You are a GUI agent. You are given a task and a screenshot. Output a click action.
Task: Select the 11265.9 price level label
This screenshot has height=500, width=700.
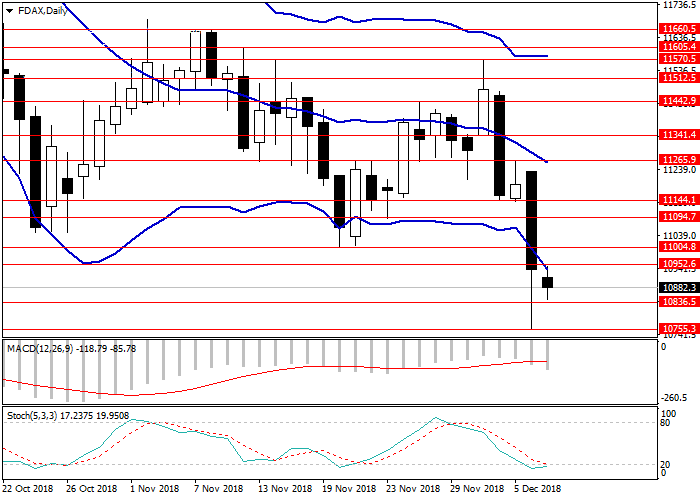tap(679, 160)
